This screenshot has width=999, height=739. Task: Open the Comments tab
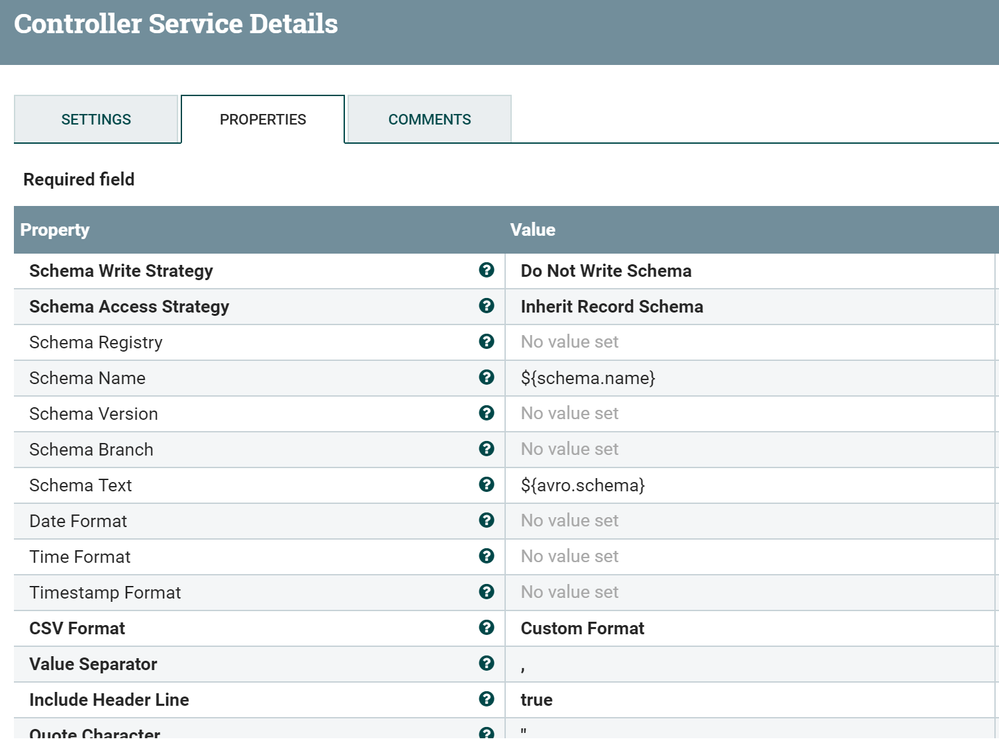click(430, 119)
